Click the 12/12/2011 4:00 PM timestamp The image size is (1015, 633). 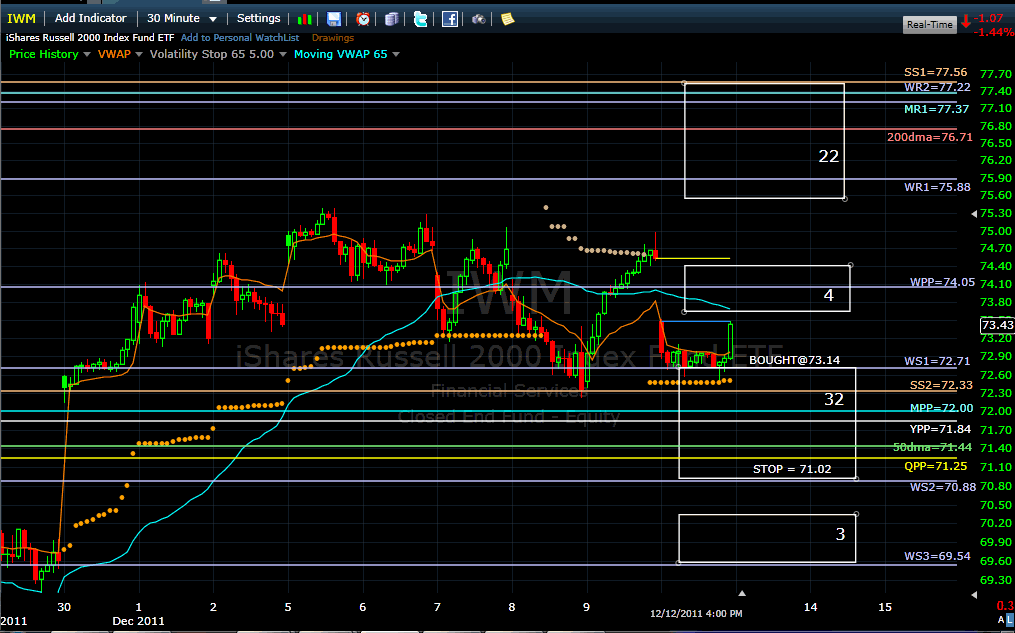(x=696, y=614)
